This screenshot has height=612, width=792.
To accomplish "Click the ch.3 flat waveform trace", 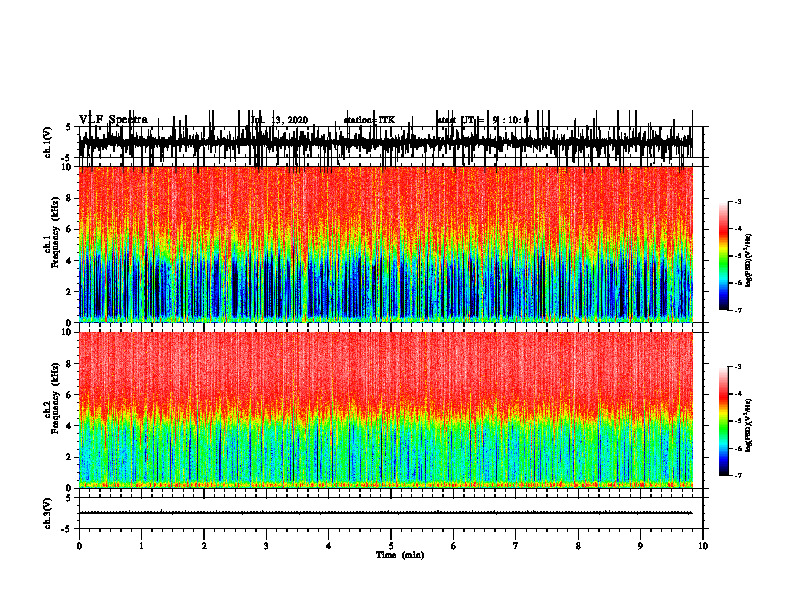I will 386,513.
